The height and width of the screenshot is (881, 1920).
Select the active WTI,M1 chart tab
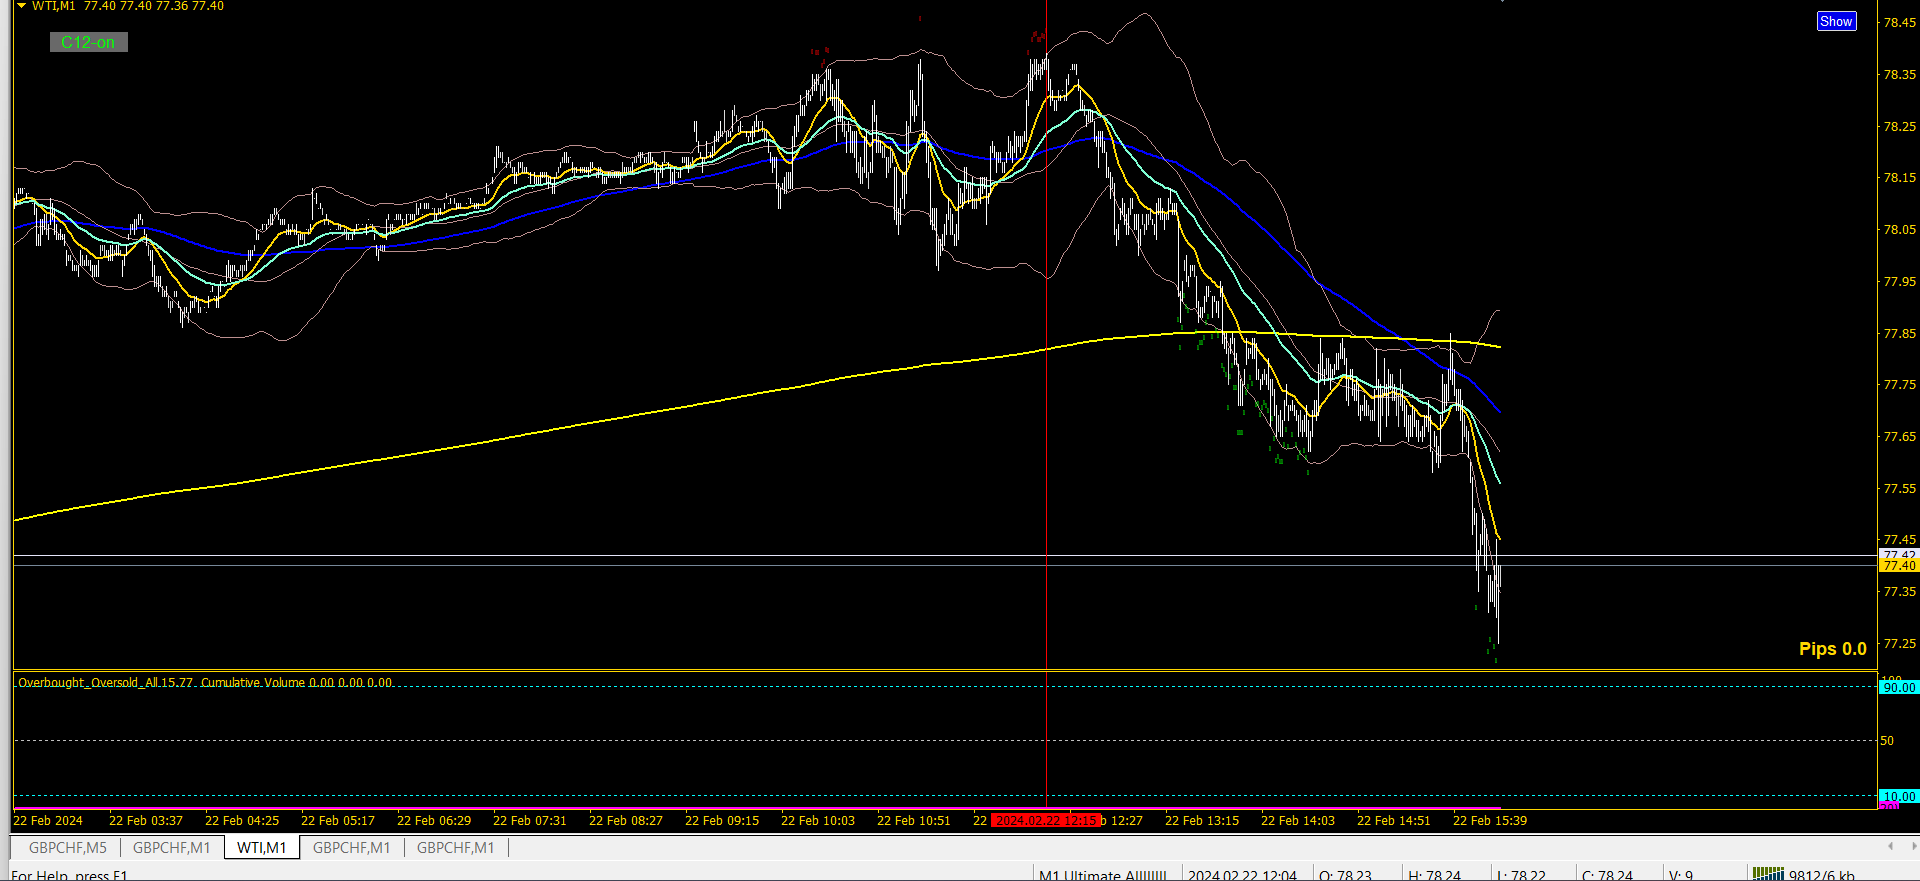262,847
